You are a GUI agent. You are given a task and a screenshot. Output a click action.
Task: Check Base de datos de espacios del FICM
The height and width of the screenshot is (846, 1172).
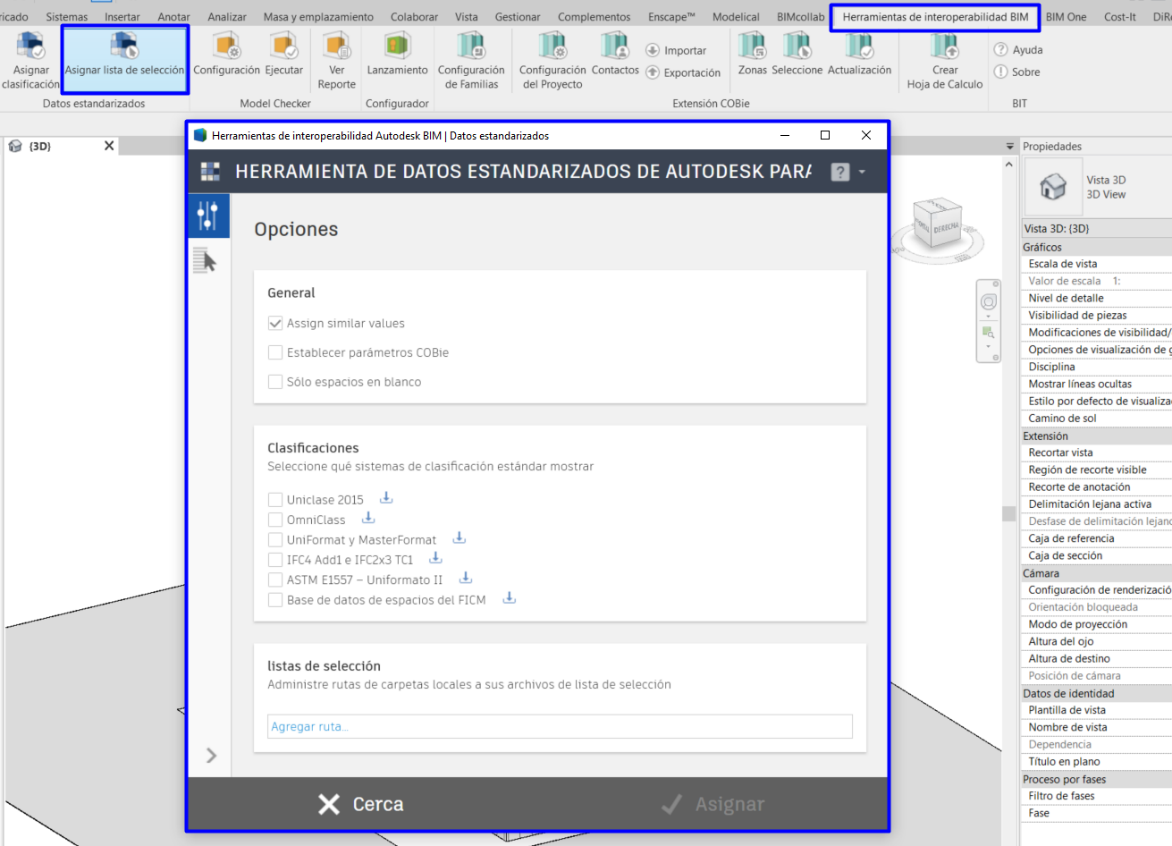tap(275, 599)
